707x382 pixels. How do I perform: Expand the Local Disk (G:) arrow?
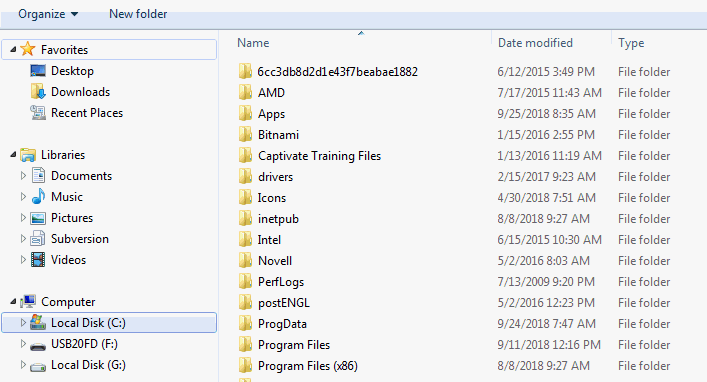pyautogui.click(x=23, y=364)
